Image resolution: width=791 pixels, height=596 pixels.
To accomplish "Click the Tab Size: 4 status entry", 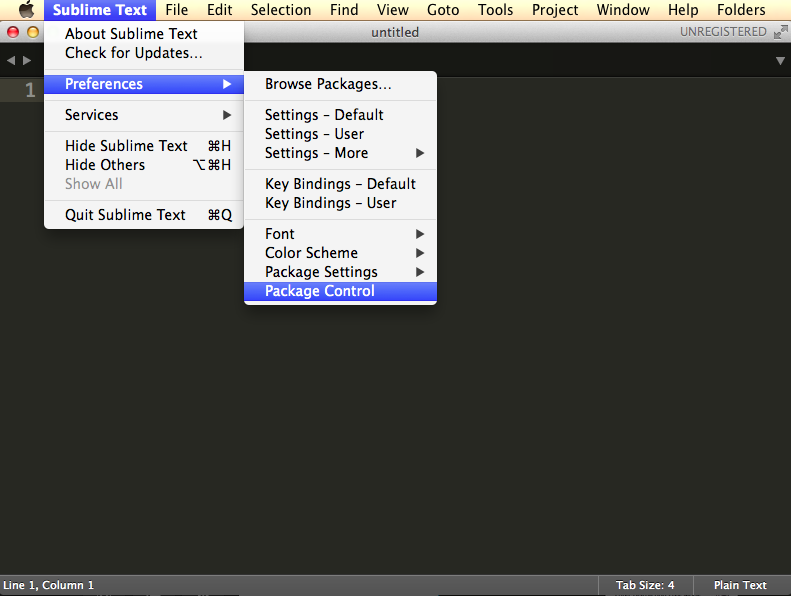I will (645, 585).
